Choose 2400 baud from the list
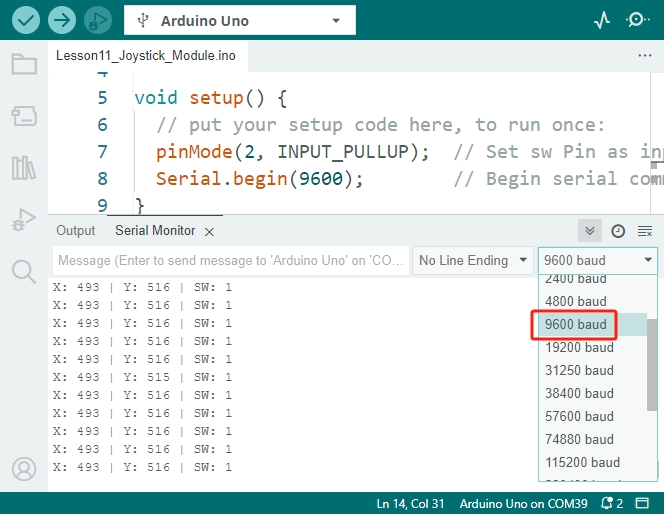 tap(592, 280)
